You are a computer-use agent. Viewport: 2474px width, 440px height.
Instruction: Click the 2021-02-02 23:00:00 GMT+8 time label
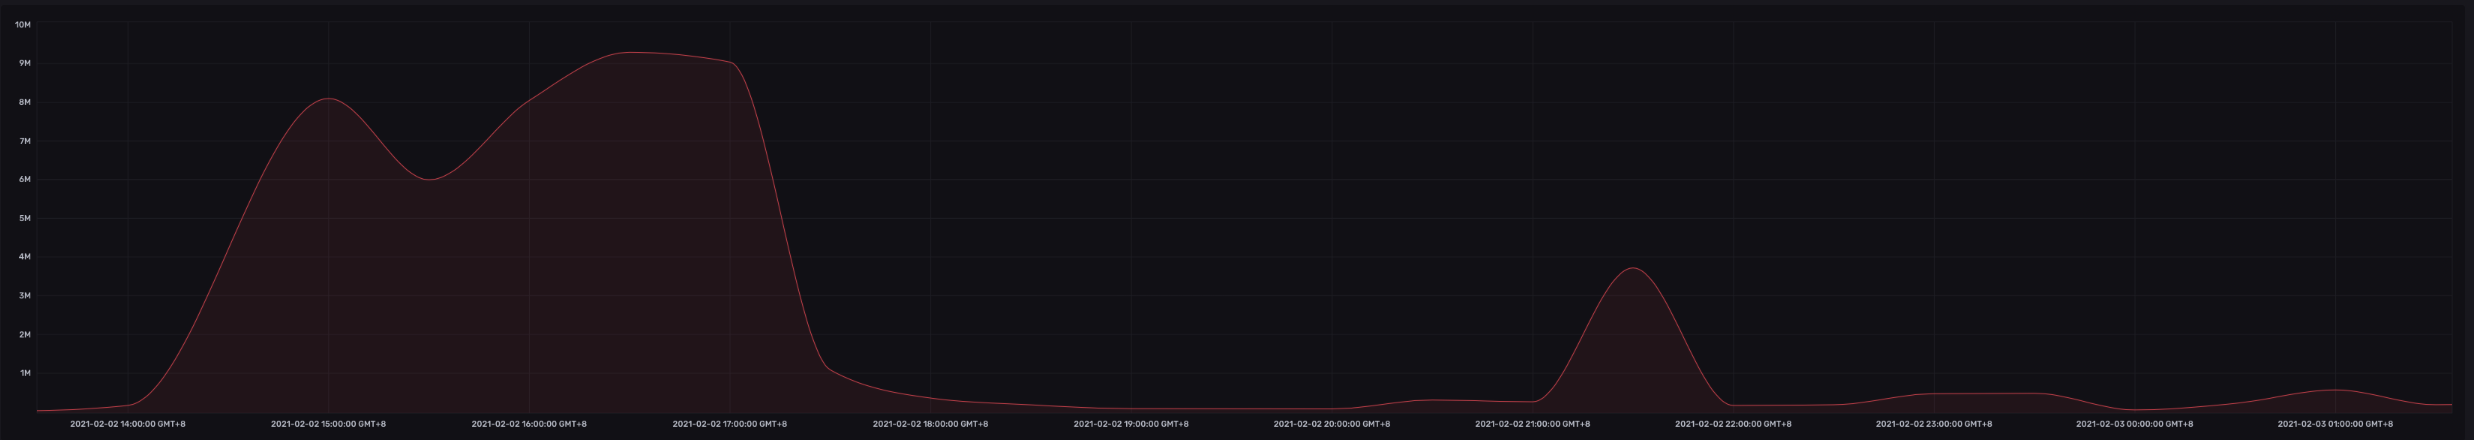tap(1934, 424)
